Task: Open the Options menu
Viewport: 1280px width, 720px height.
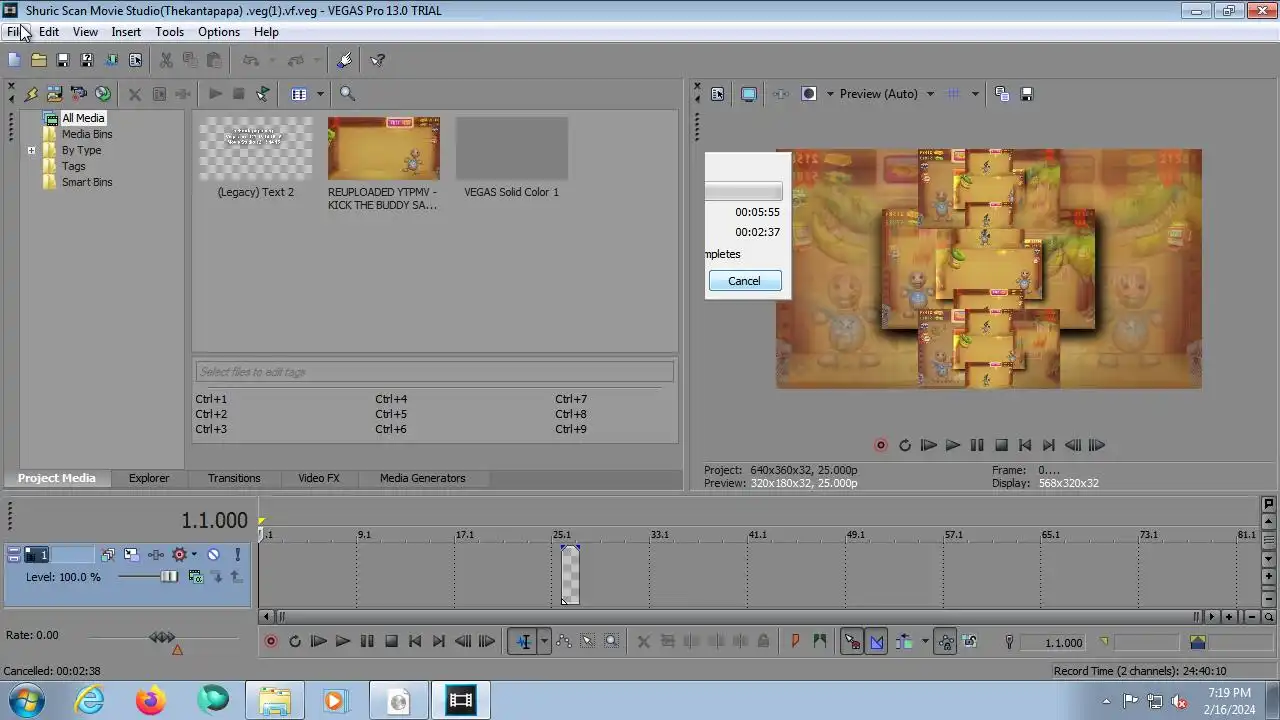Action: click(219, 32)
